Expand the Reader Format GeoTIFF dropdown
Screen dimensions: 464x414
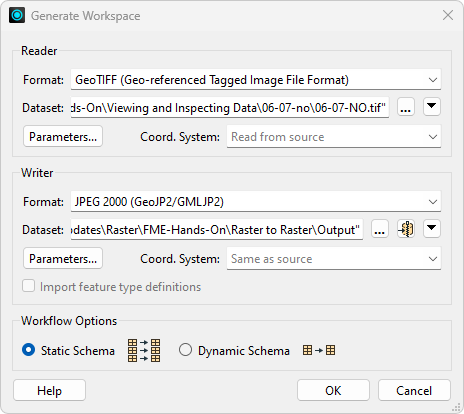pos(433,80)
